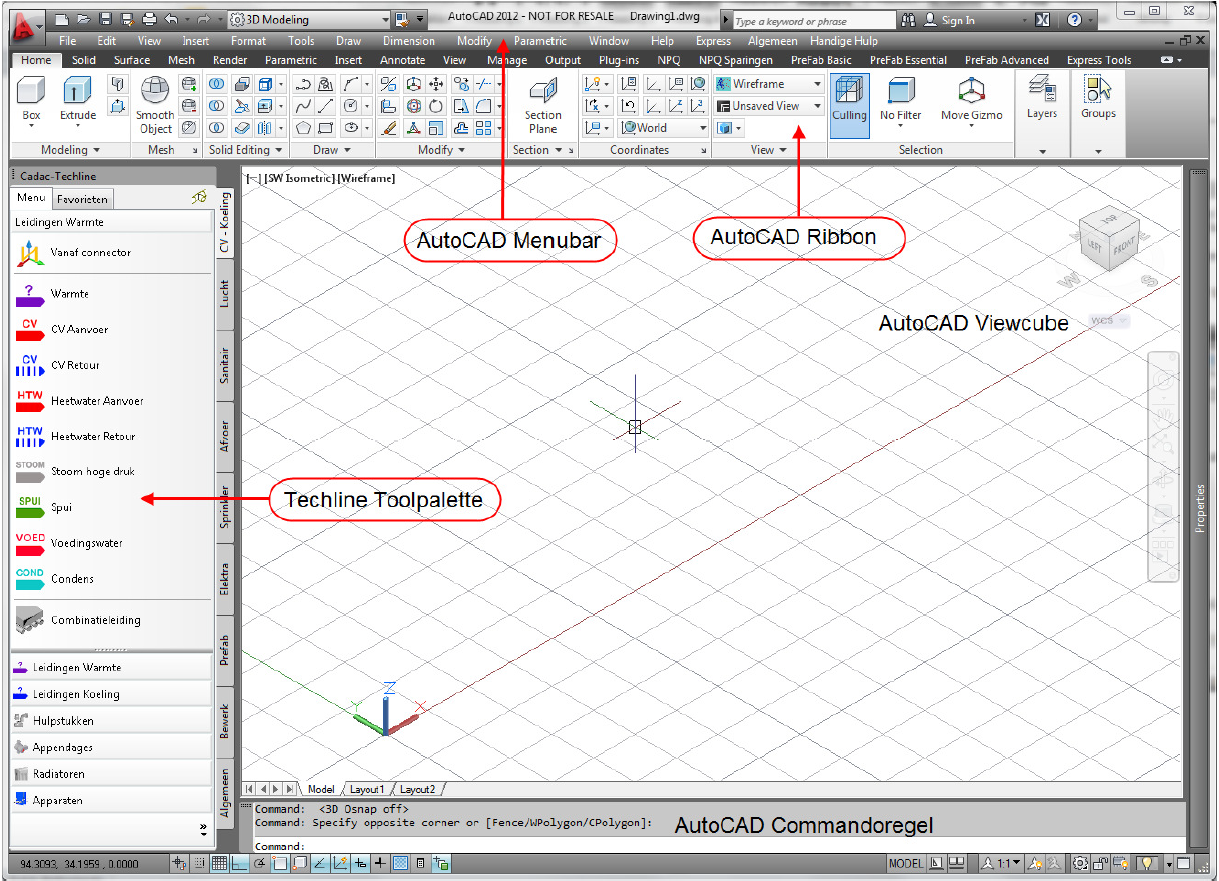Screen dimensions: 1219x881
Task: Select the Elektra vertical palette tab
Action: 224,580
